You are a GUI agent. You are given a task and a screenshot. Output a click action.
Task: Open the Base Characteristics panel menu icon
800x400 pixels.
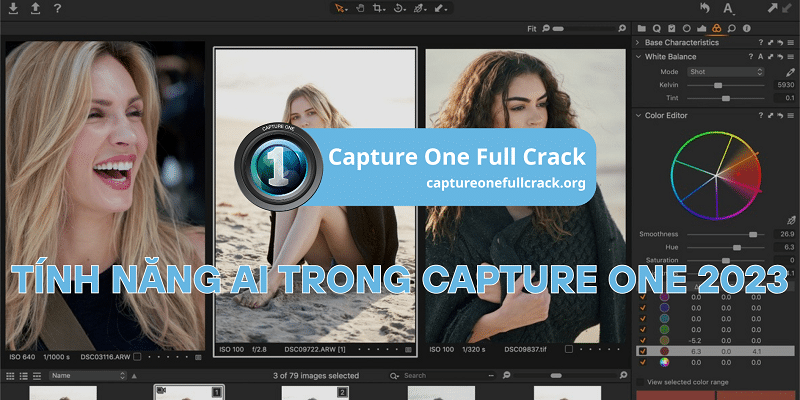point(790,43)
